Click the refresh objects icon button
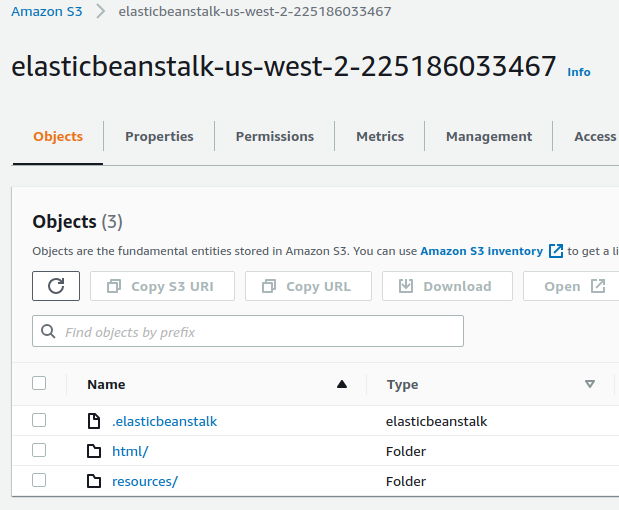619x510 pixels. (56, 286)
